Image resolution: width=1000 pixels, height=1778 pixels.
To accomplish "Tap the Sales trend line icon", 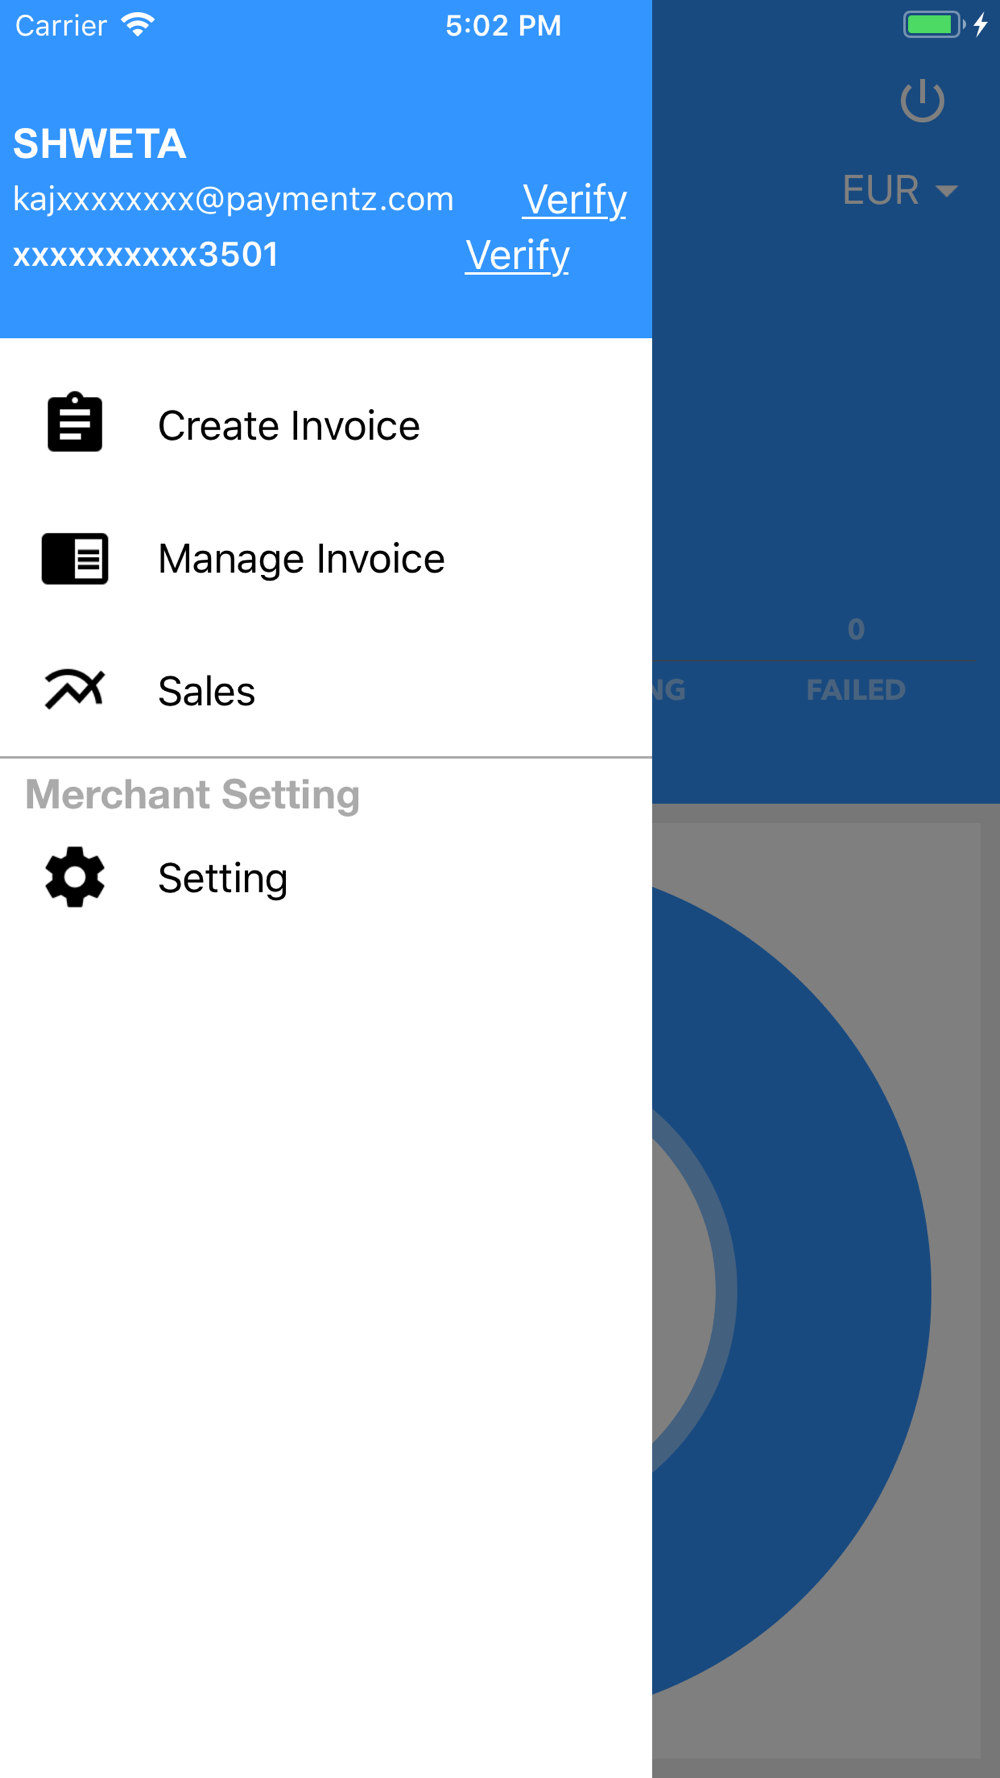I will (75, 690).
